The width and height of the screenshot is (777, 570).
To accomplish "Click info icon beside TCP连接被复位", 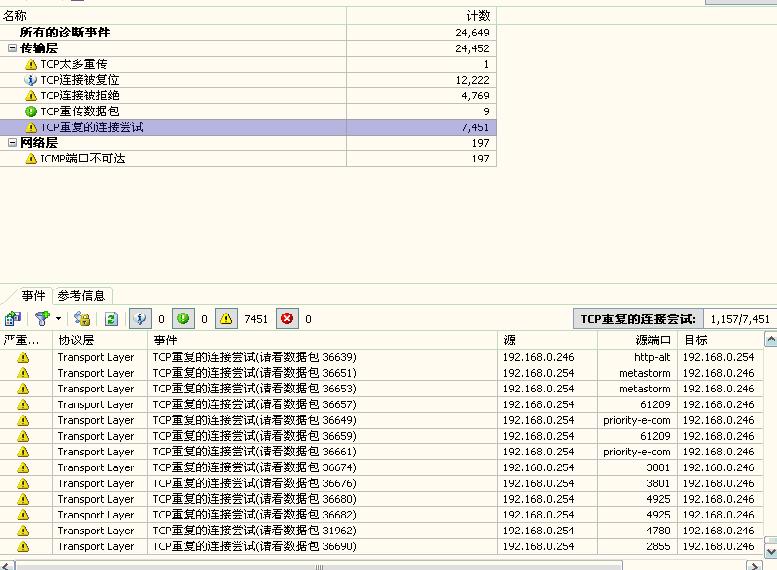I will click(x=31, y=80).
